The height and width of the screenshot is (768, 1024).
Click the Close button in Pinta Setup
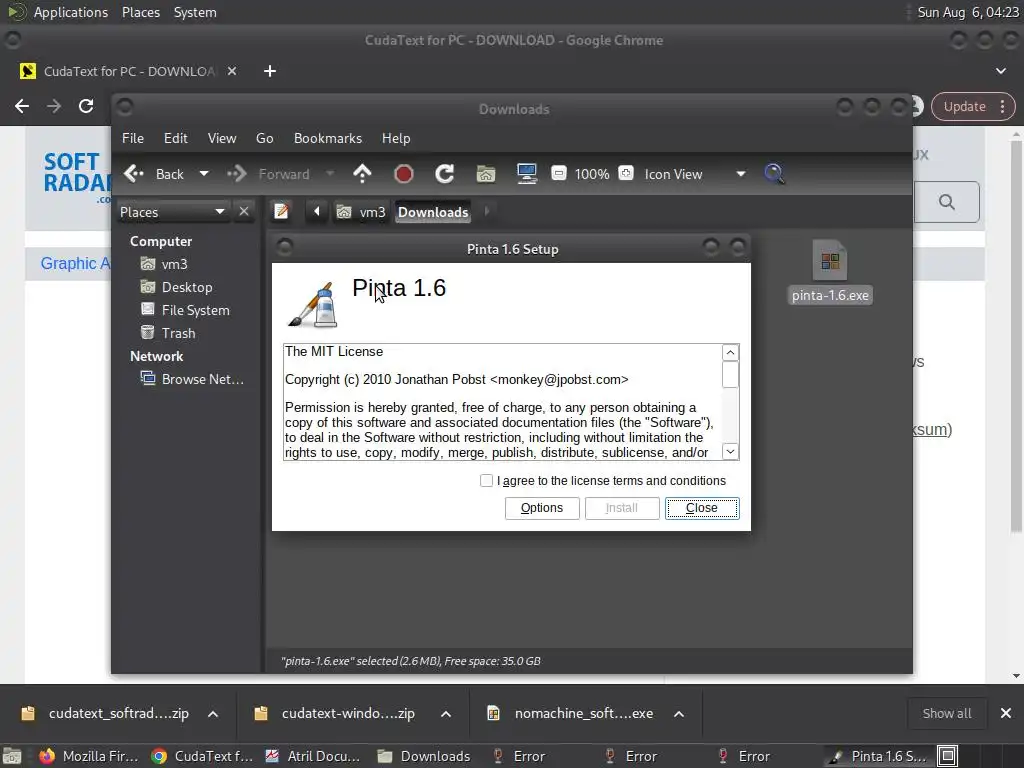(701, 508)
